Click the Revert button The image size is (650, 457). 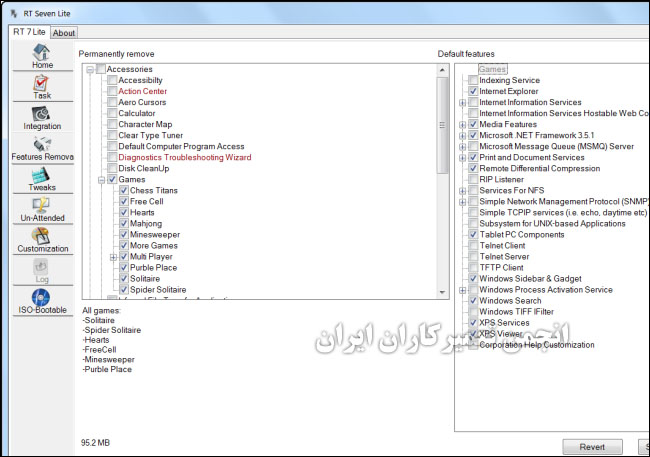592,447
